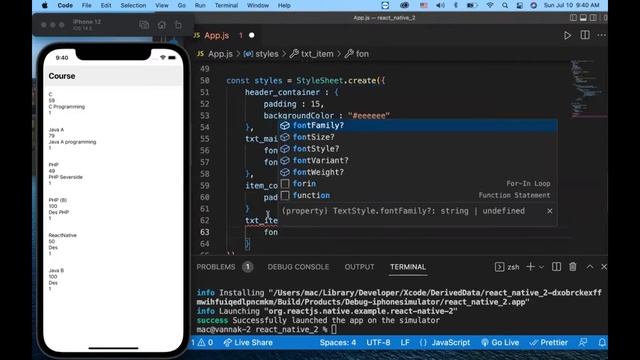Click the date and time clock
Viewport: 640px width, 360px height.
[x=571, y=5]
